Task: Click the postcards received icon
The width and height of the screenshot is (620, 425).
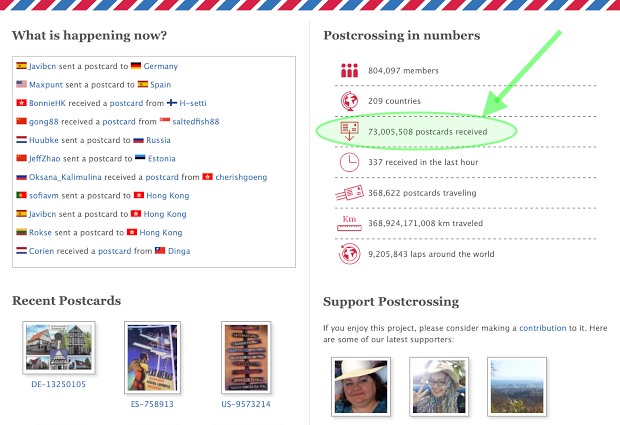Action: point(349,131)
